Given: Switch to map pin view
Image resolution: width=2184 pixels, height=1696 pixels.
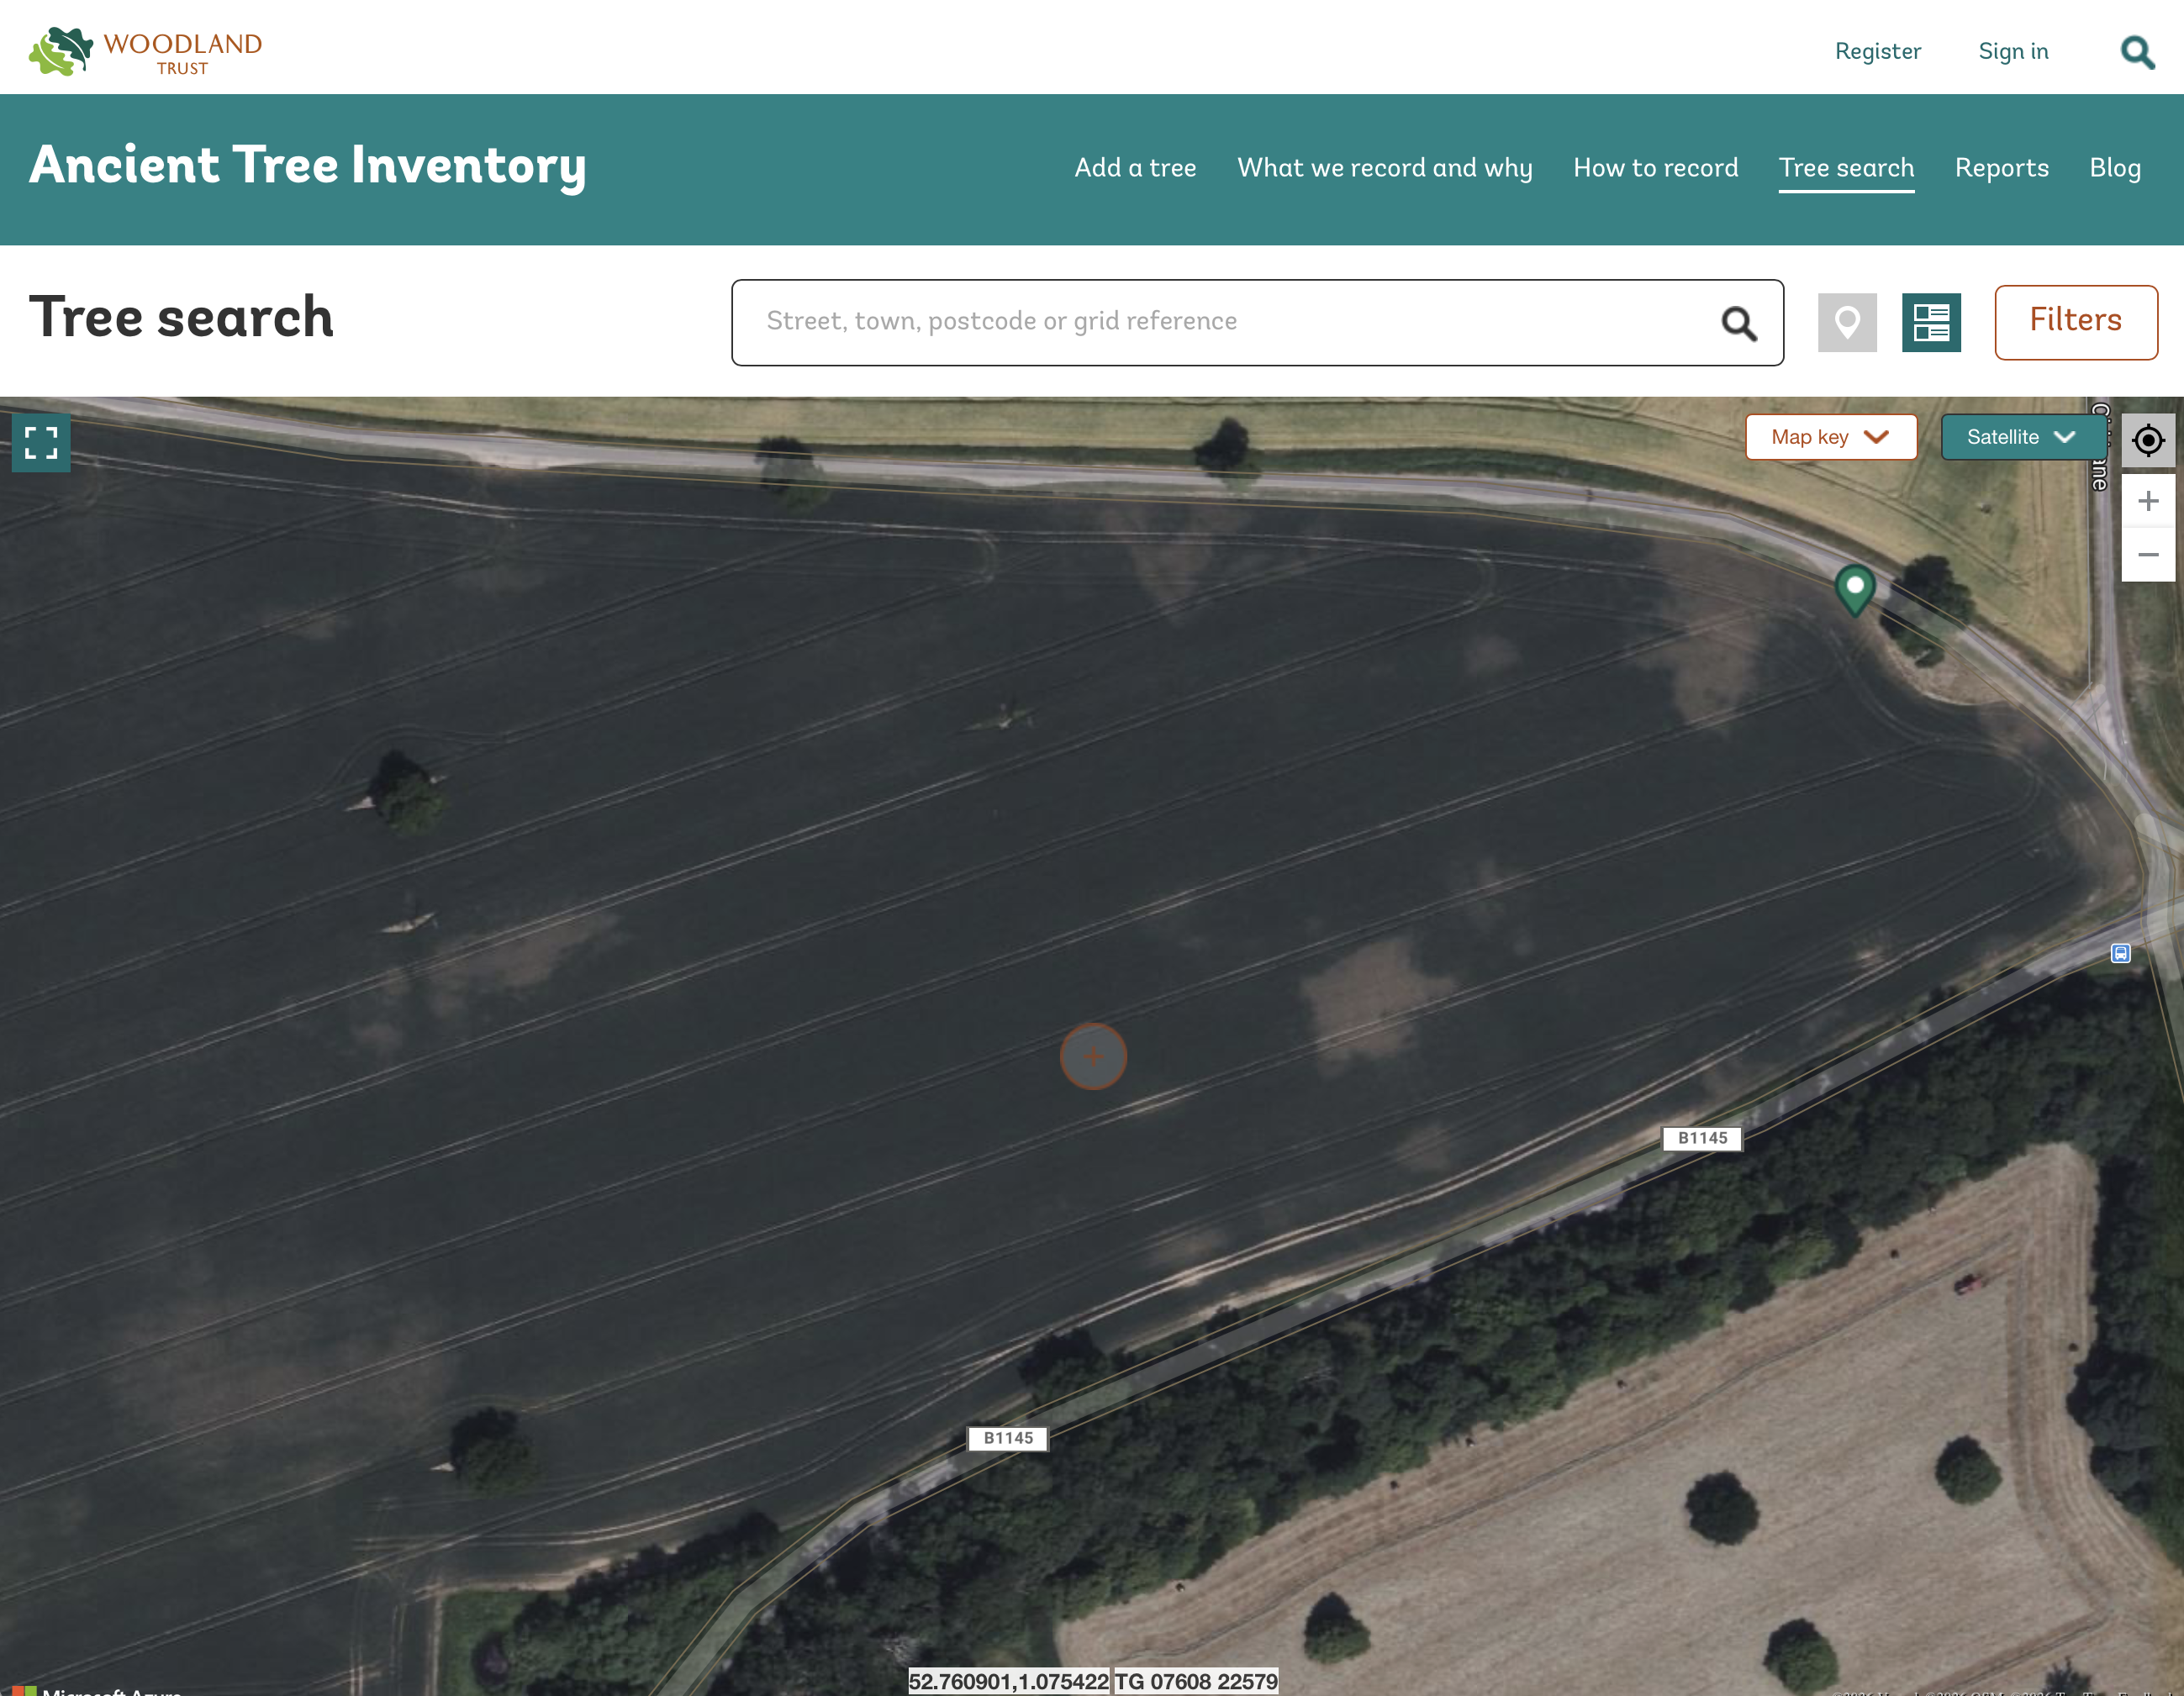Looking at the screenshot, I should tap(1847, 323).
